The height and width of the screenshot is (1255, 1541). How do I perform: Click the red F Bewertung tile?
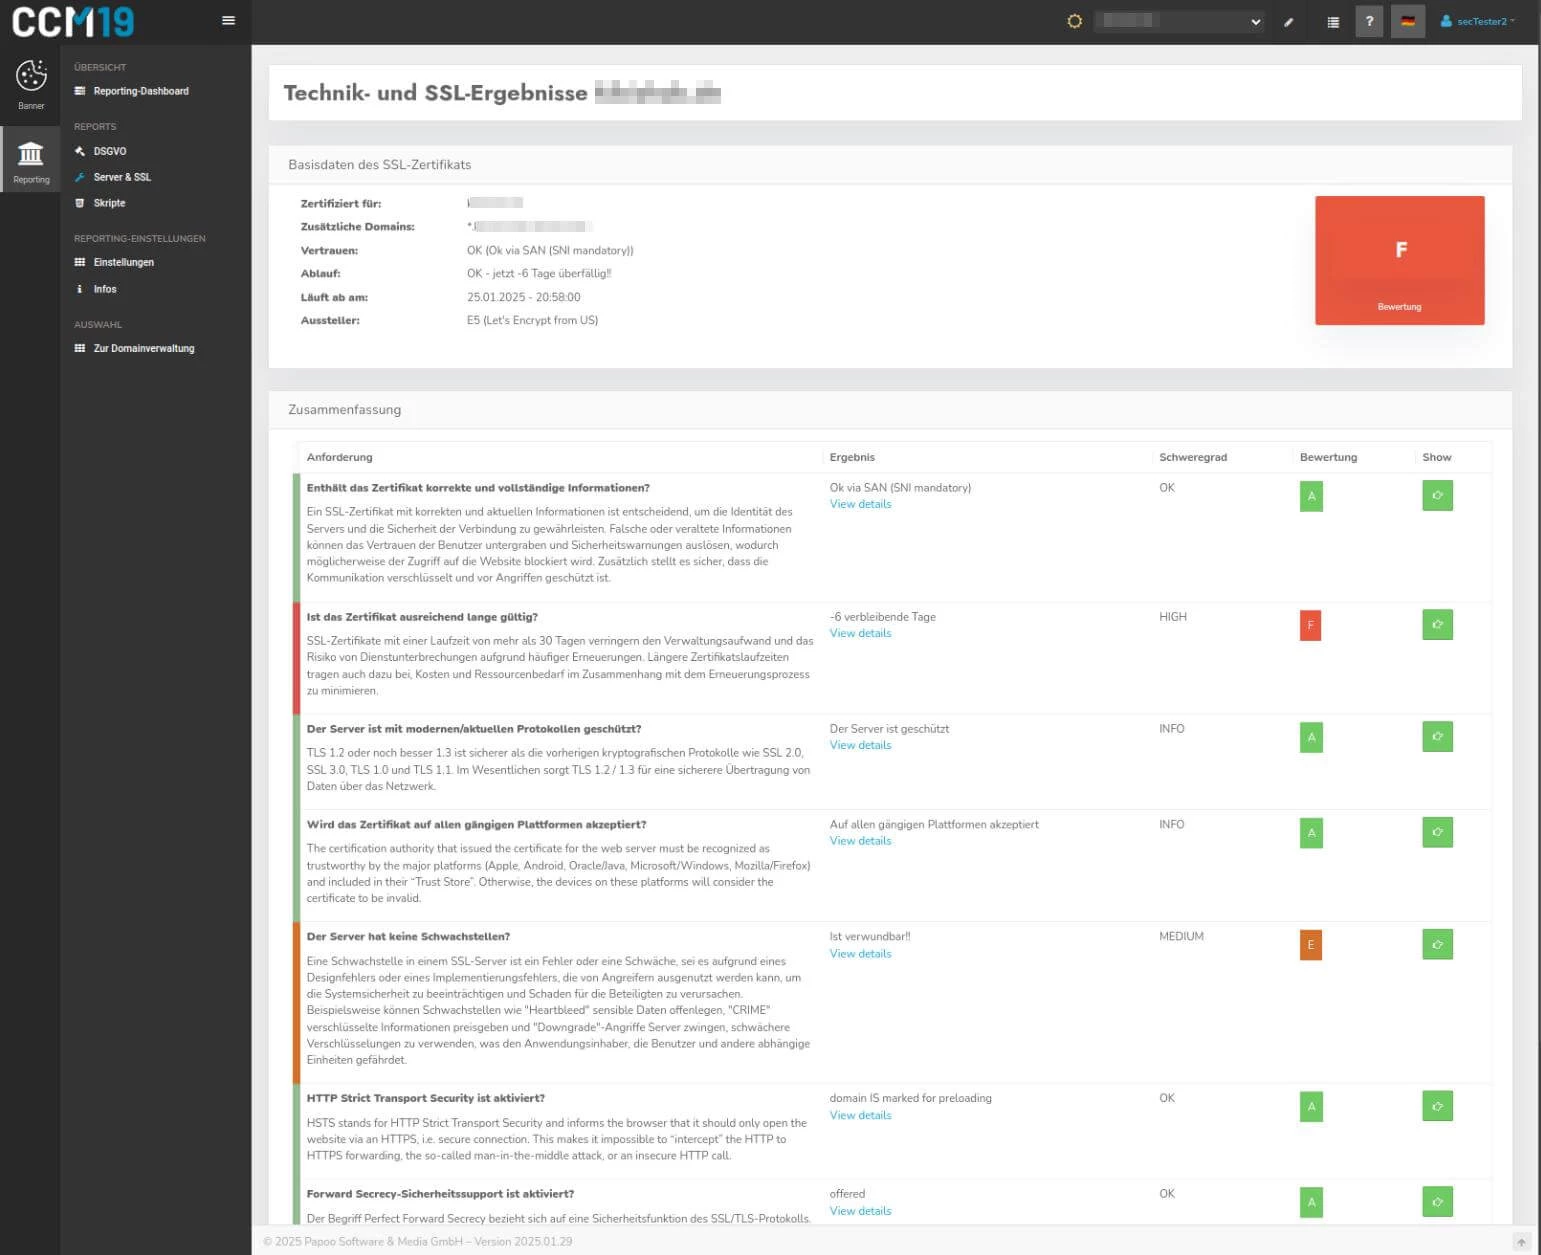pos(1399,260)
